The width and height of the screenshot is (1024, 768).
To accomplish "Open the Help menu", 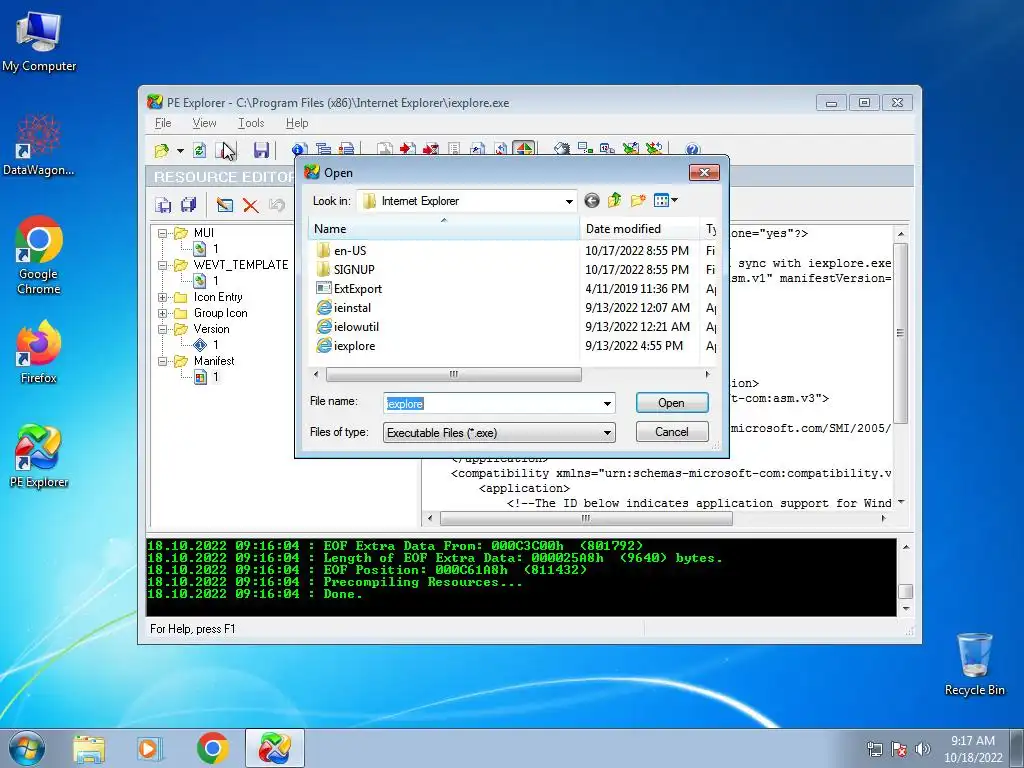I will point(296,123).
